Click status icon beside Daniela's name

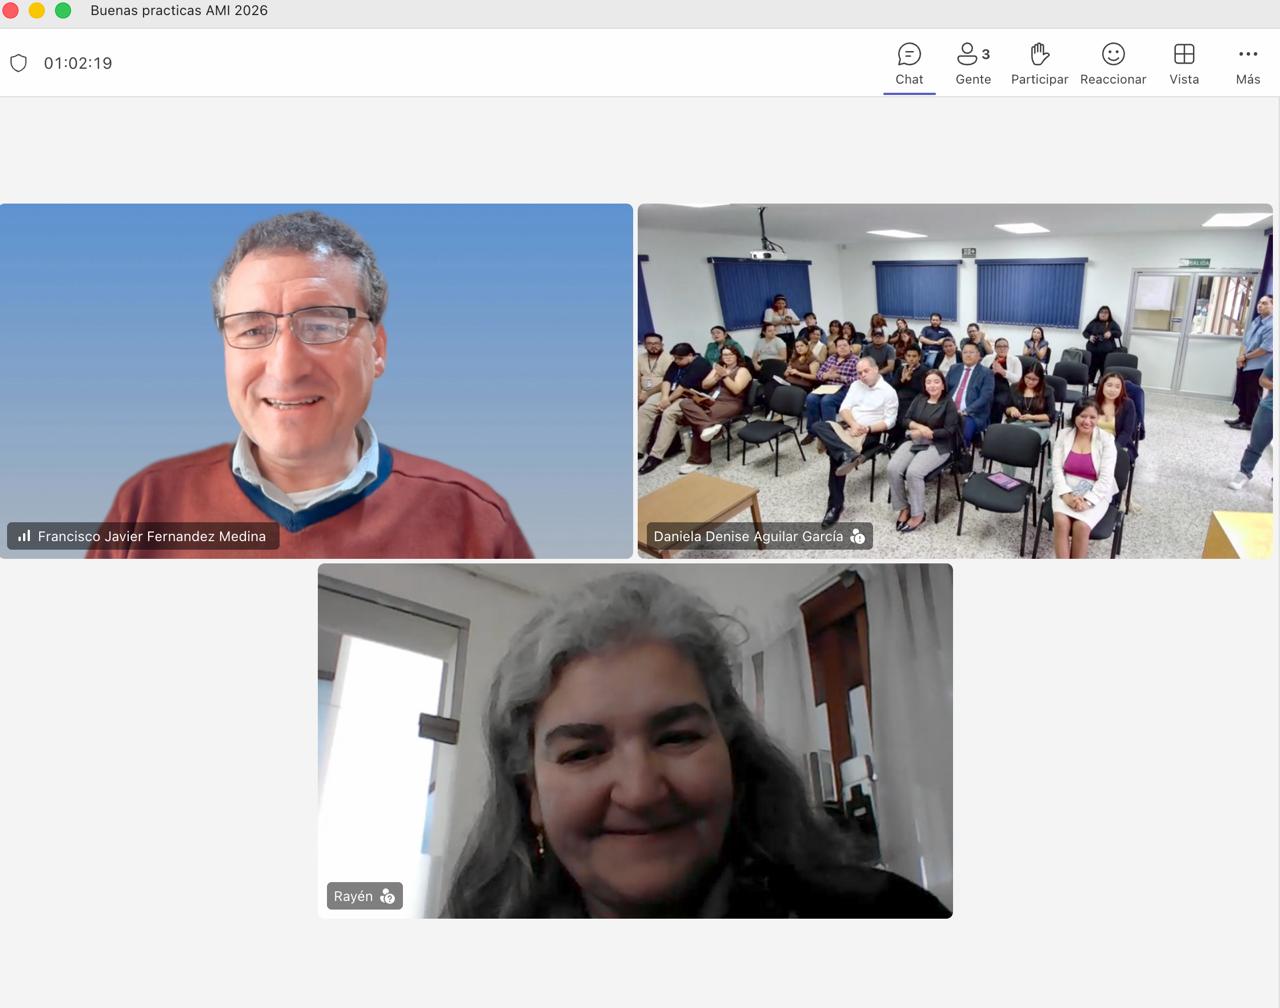[857, 537]
